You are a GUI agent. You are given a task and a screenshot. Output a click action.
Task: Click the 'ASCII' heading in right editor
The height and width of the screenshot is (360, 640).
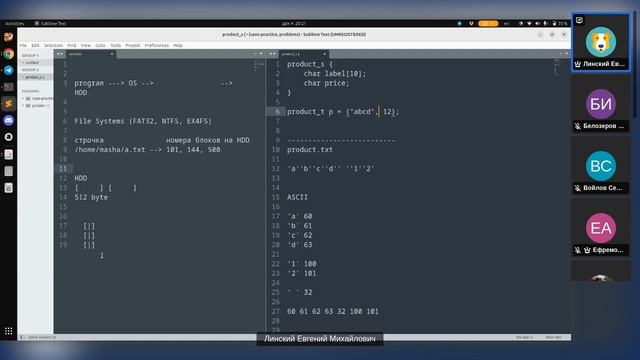click(x=297, y=197)
